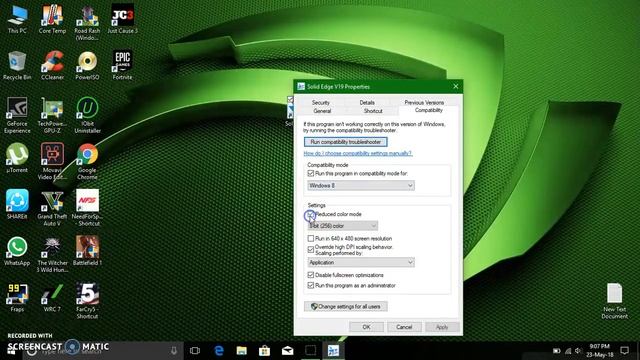Open Microsoft Store taskbar icon
This screenshot has height=360, width=640.
coord(264,350)
